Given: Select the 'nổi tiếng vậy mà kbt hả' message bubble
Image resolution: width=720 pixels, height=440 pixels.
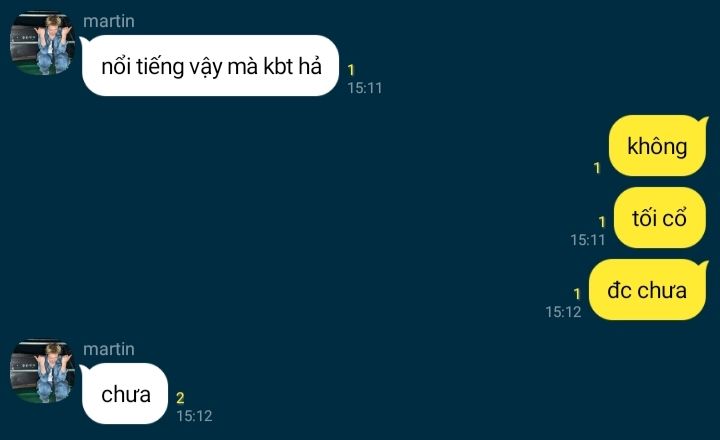Looking at the screenshot, I should point(210,66).
